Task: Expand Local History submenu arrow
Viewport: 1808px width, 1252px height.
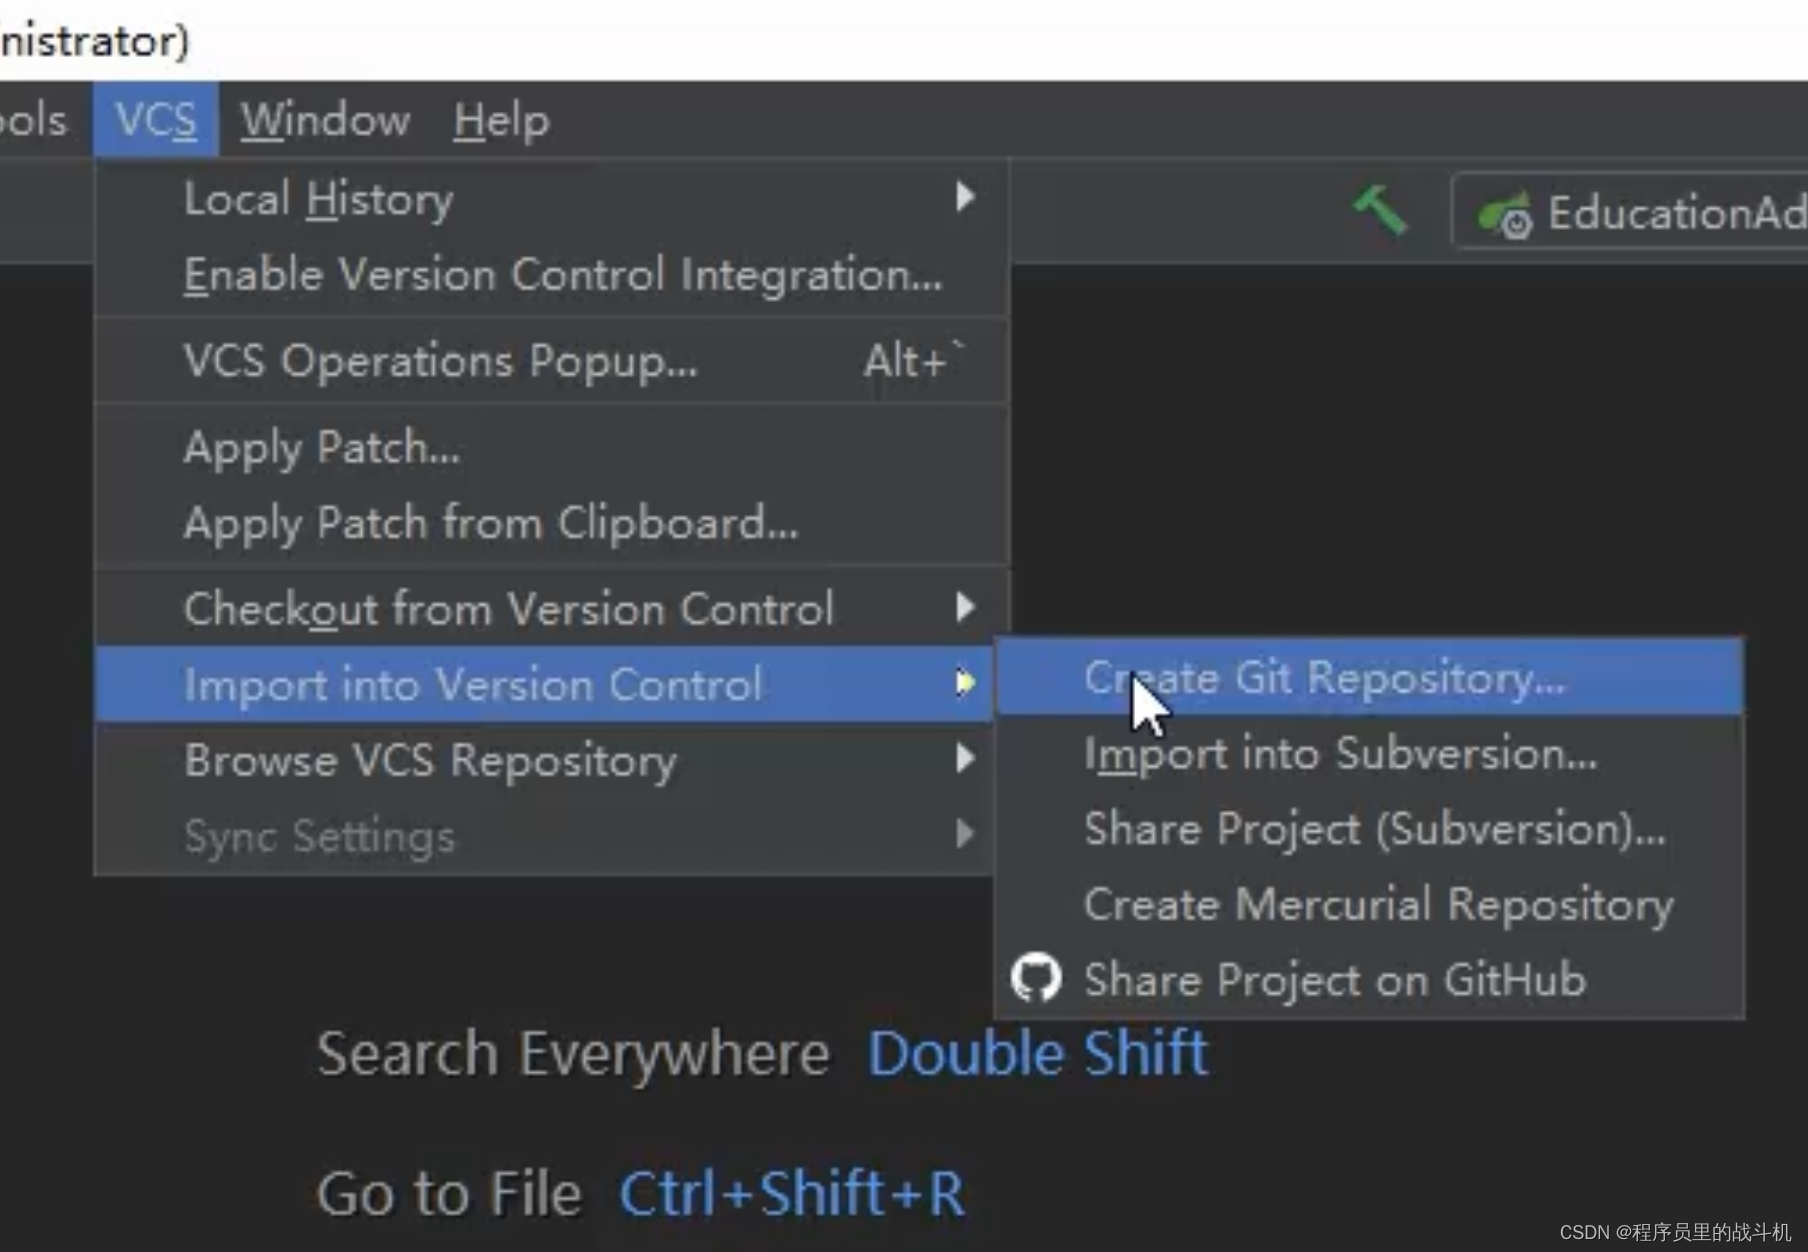Action: click(965, 196)
